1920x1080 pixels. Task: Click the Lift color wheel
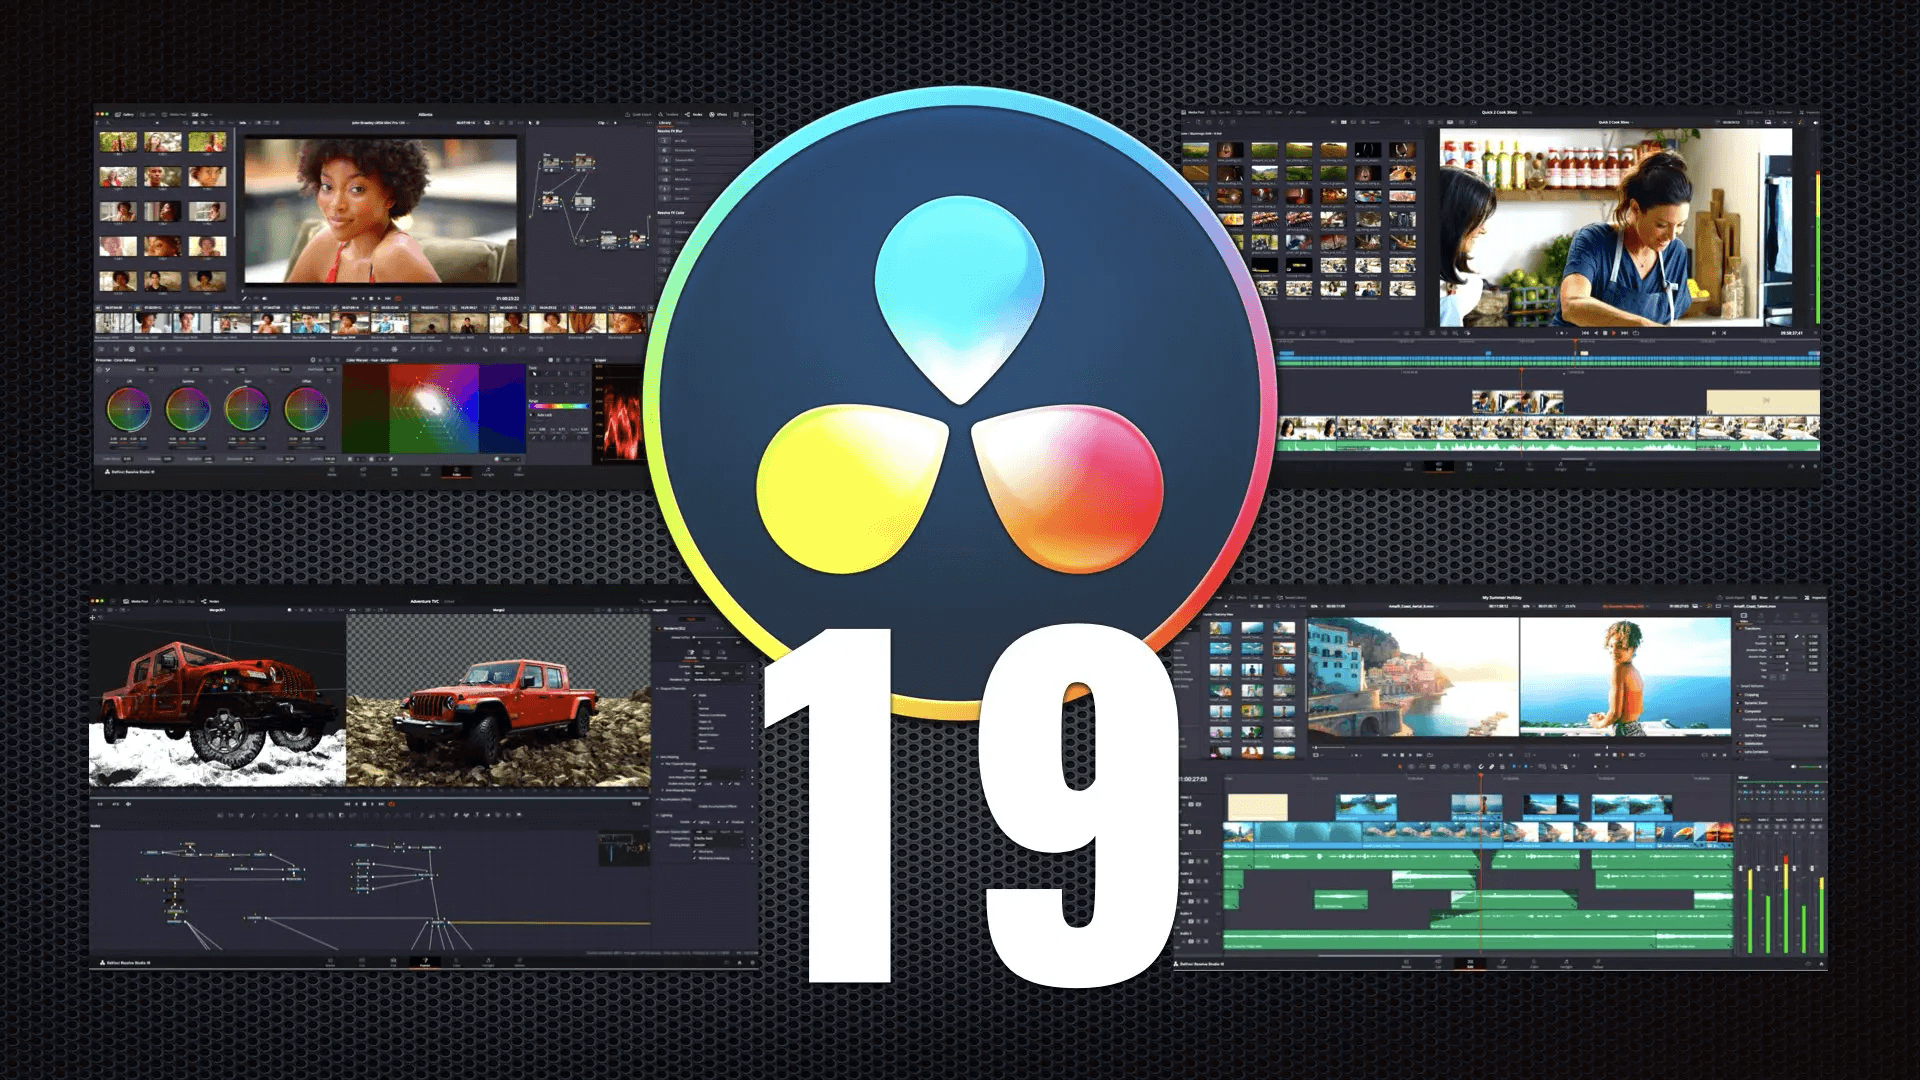129,410
